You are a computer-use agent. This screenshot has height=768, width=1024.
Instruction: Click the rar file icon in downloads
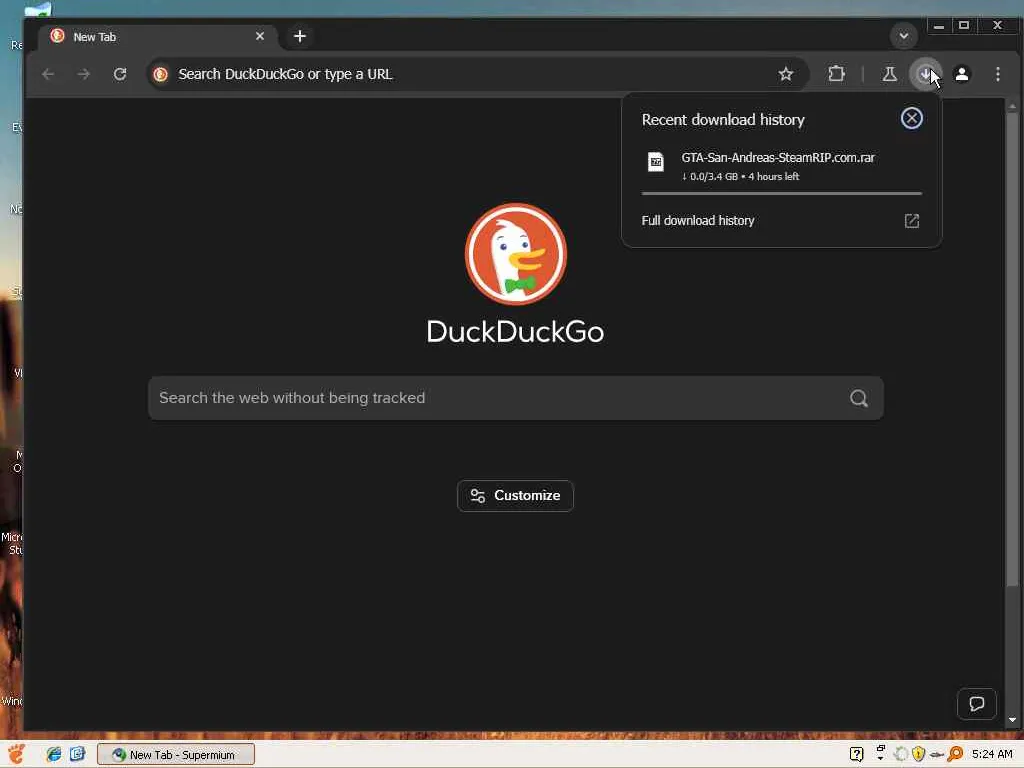(x=656, y=161)
